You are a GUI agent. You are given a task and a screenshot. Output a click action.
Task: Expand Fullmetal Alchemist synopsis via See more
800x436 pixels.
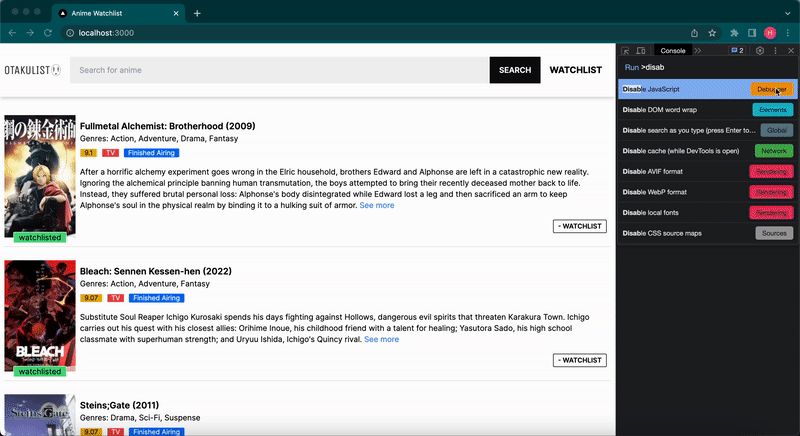377,205
